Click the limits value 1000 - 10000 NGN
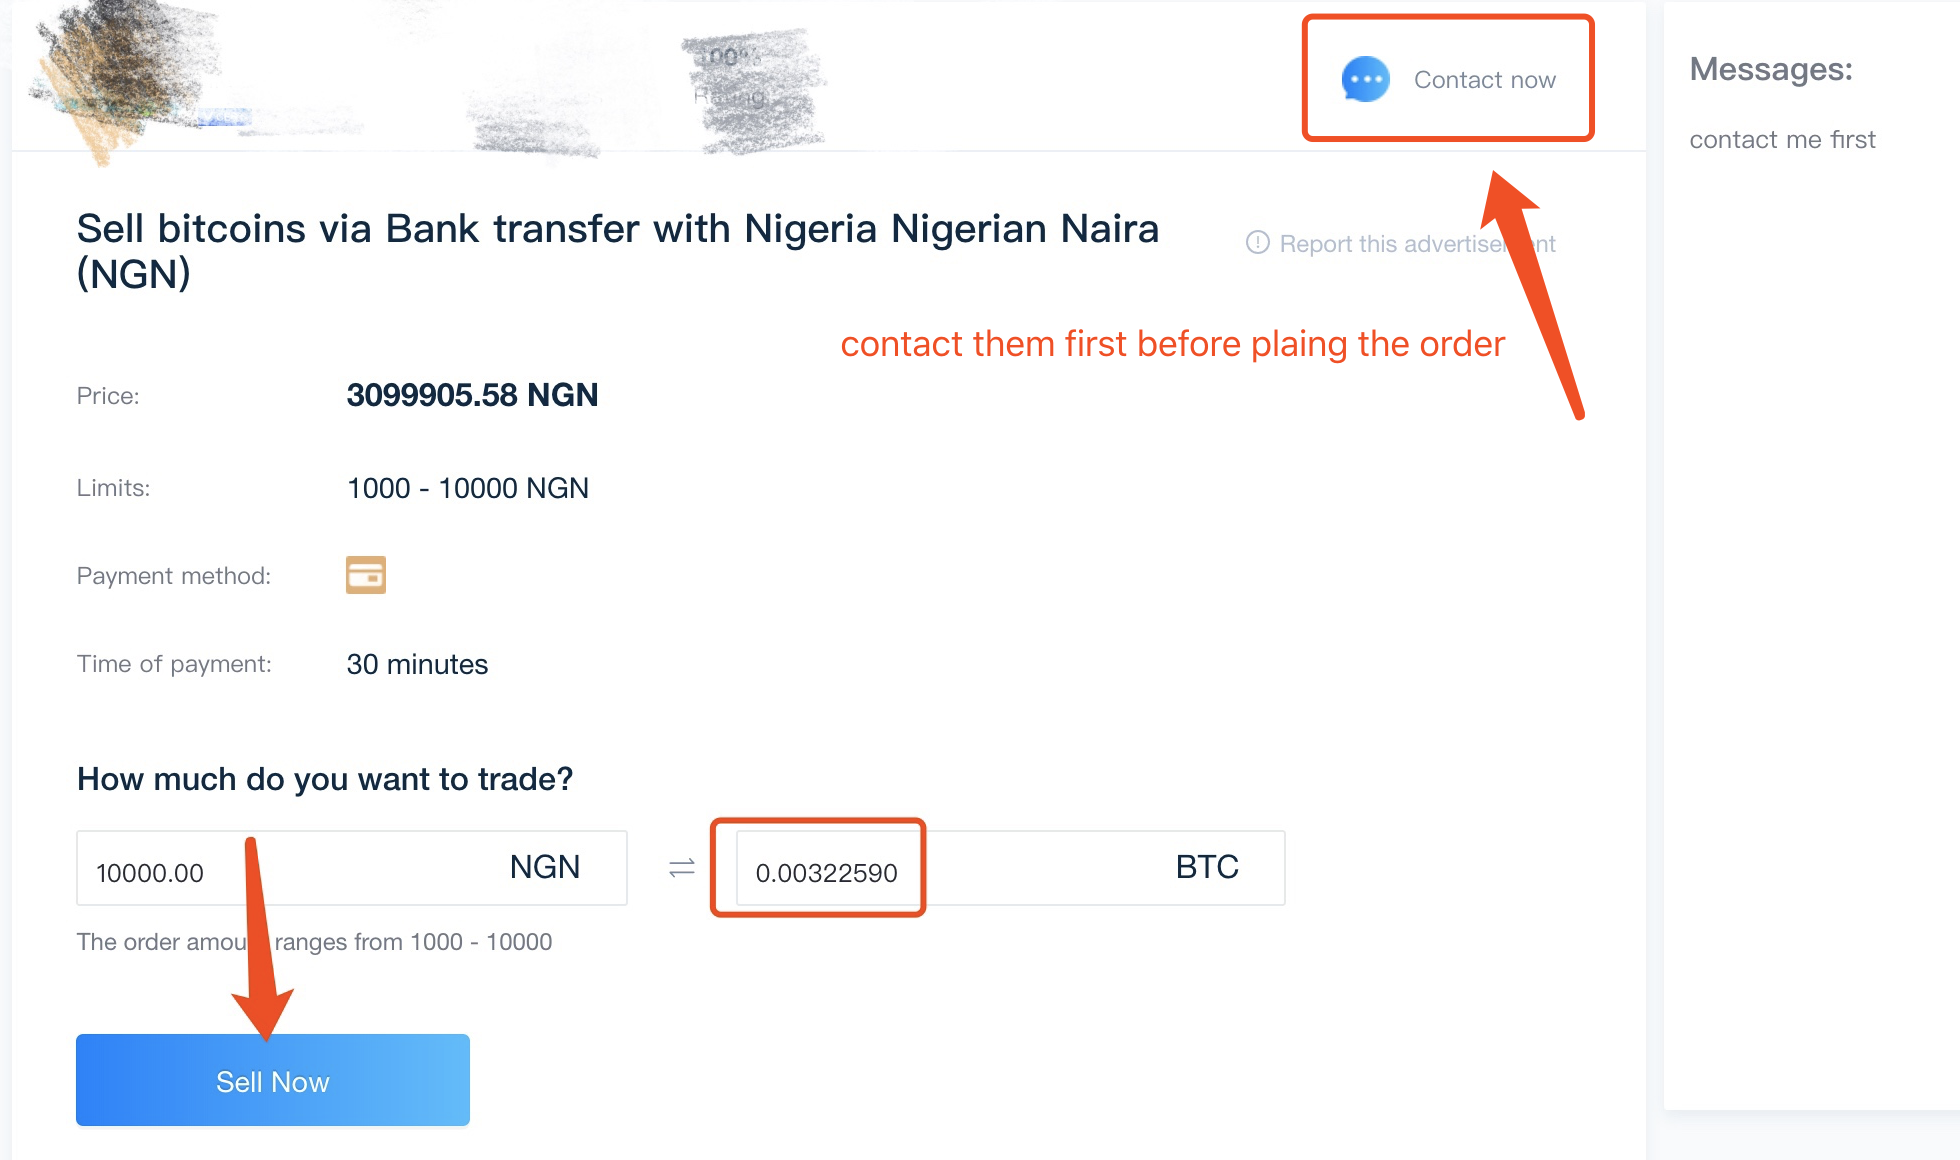 pos(467,488)
